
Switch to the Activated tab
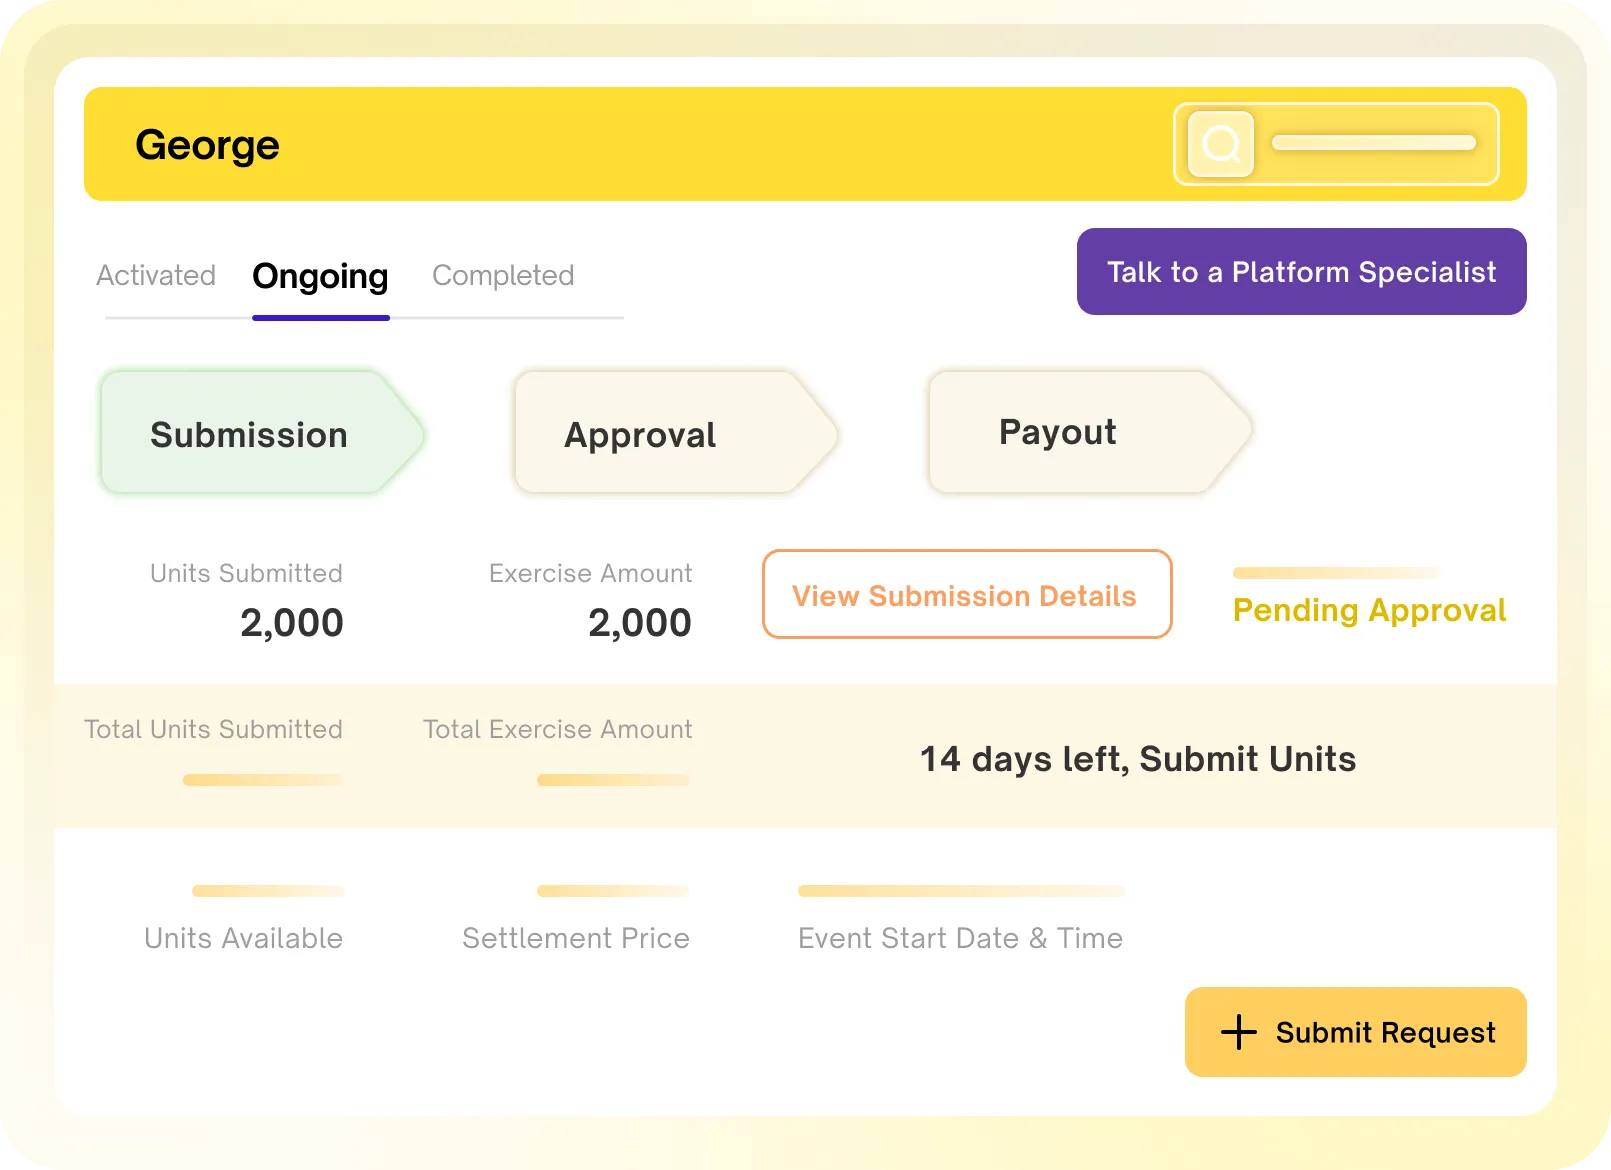[x=156, y=275]
